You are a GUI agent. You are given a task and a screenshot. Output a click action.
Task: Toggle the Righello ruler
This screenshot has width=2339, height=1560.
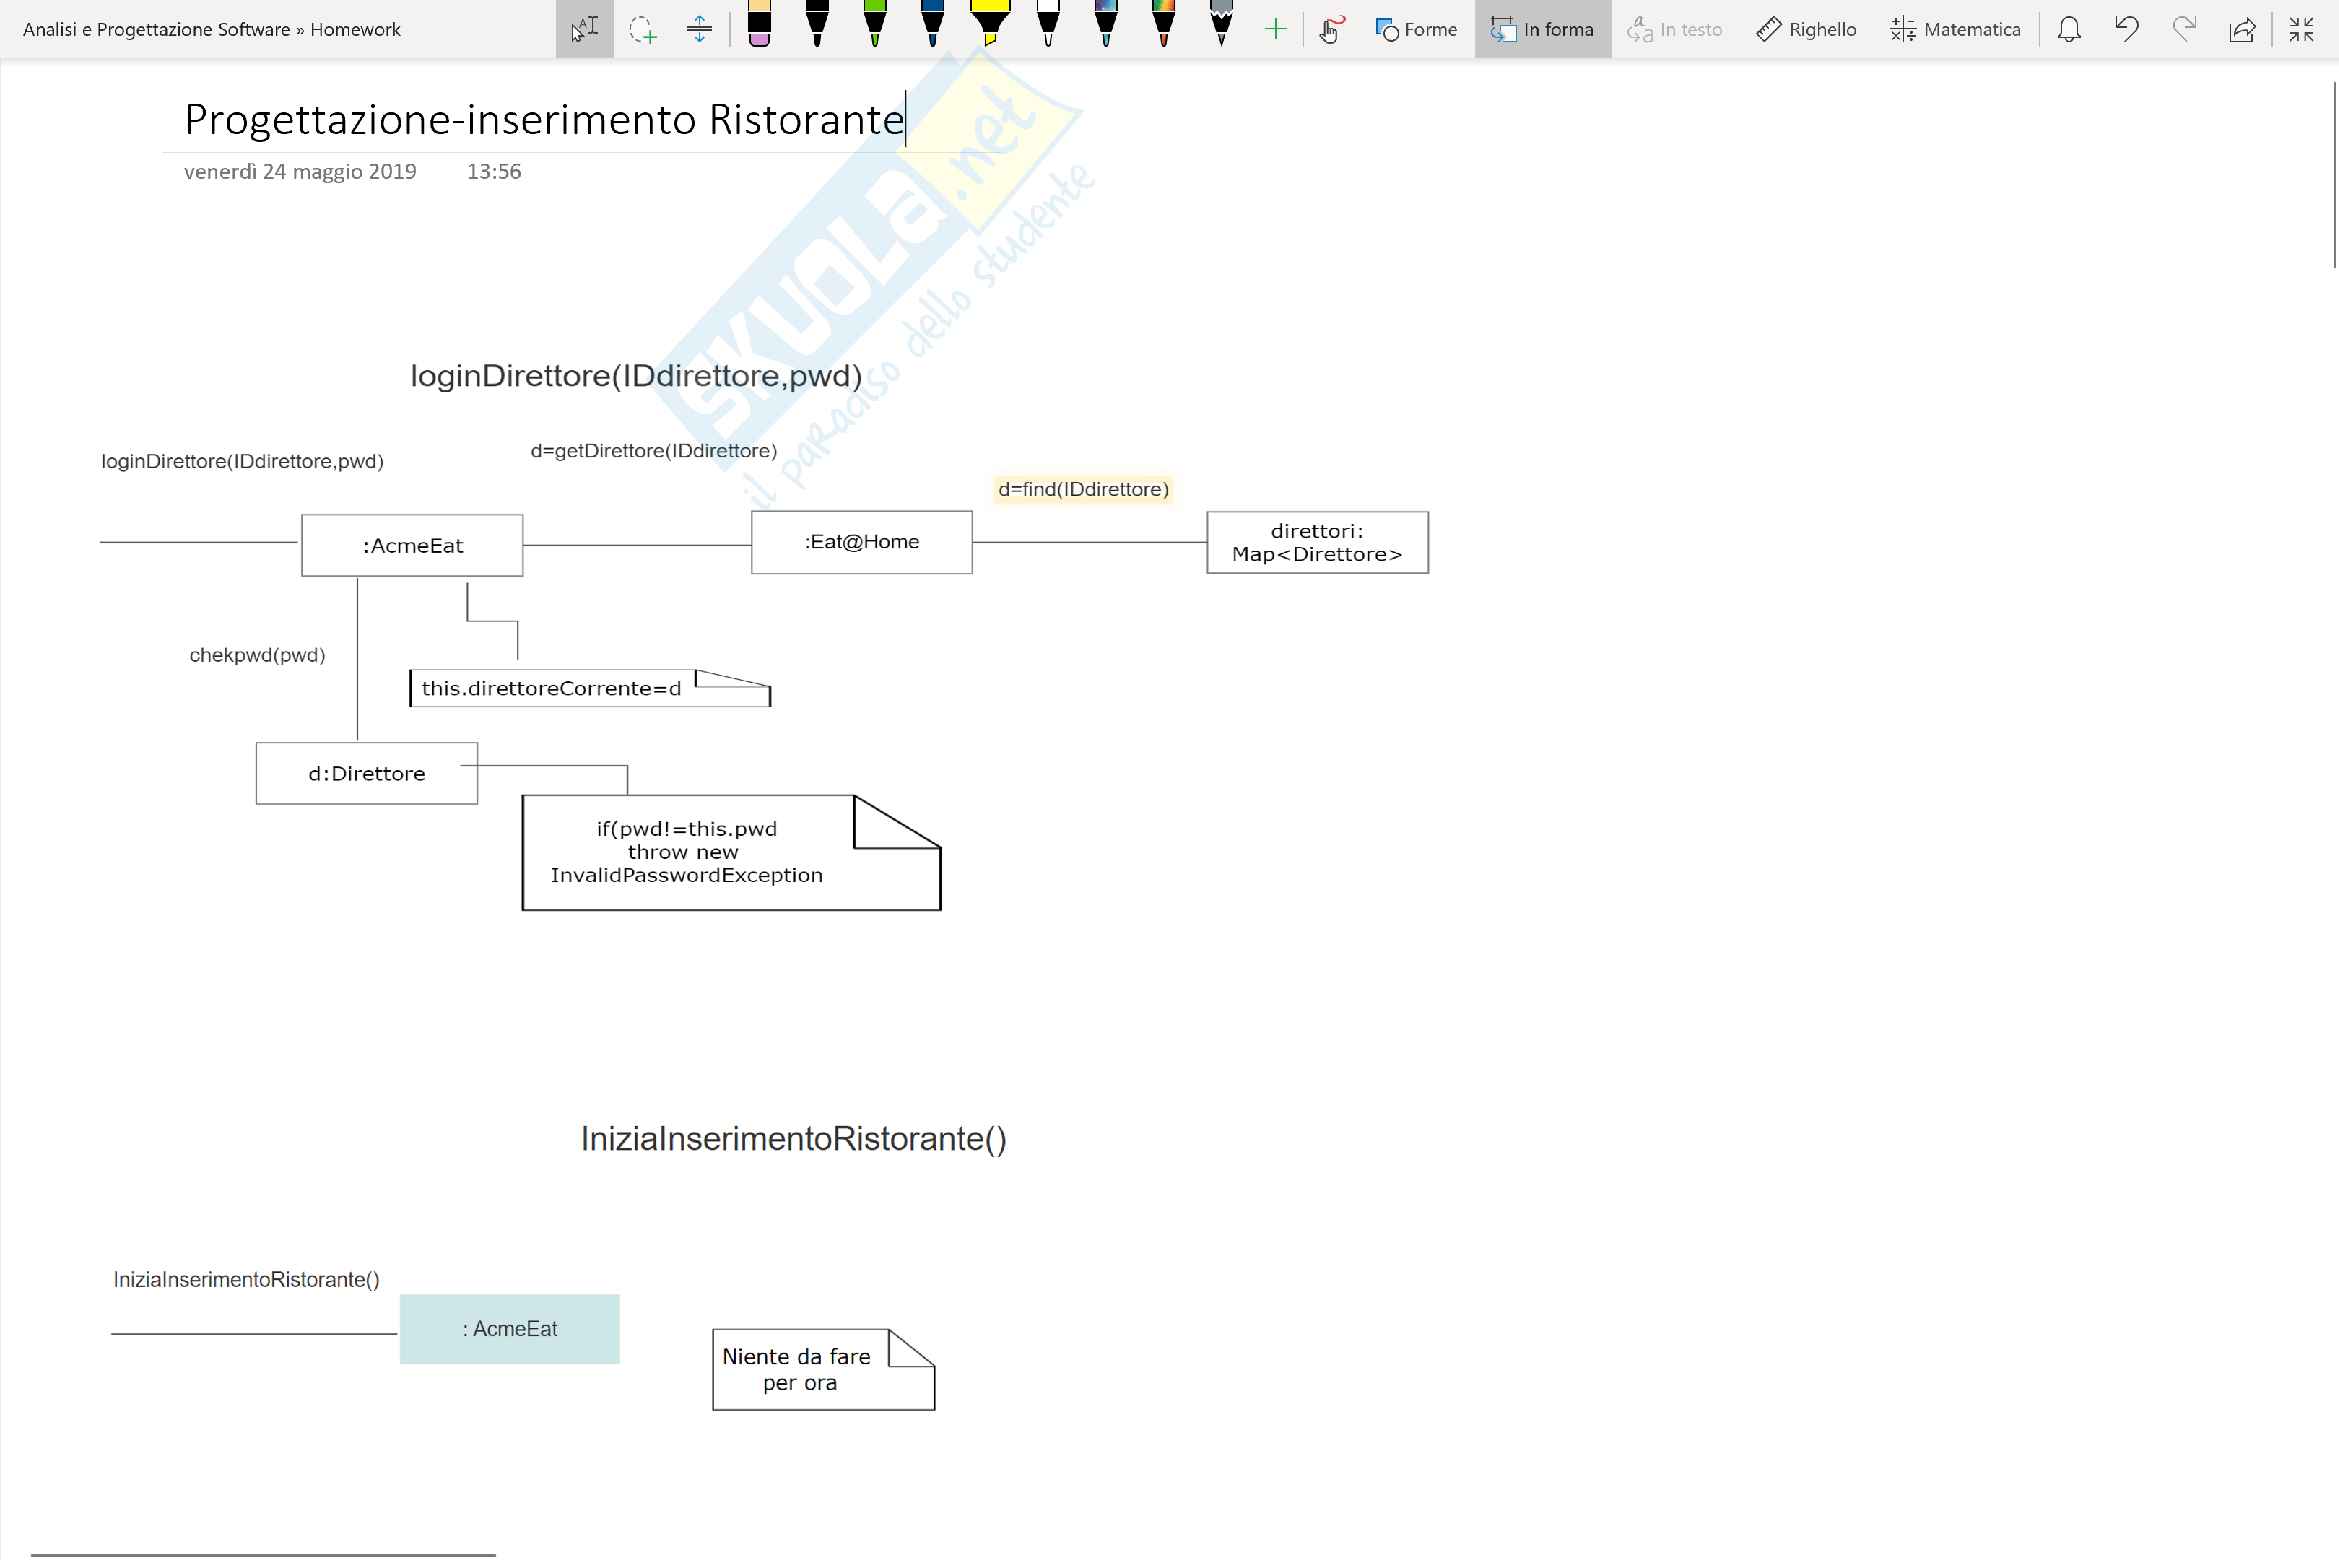click(1806, 29)
